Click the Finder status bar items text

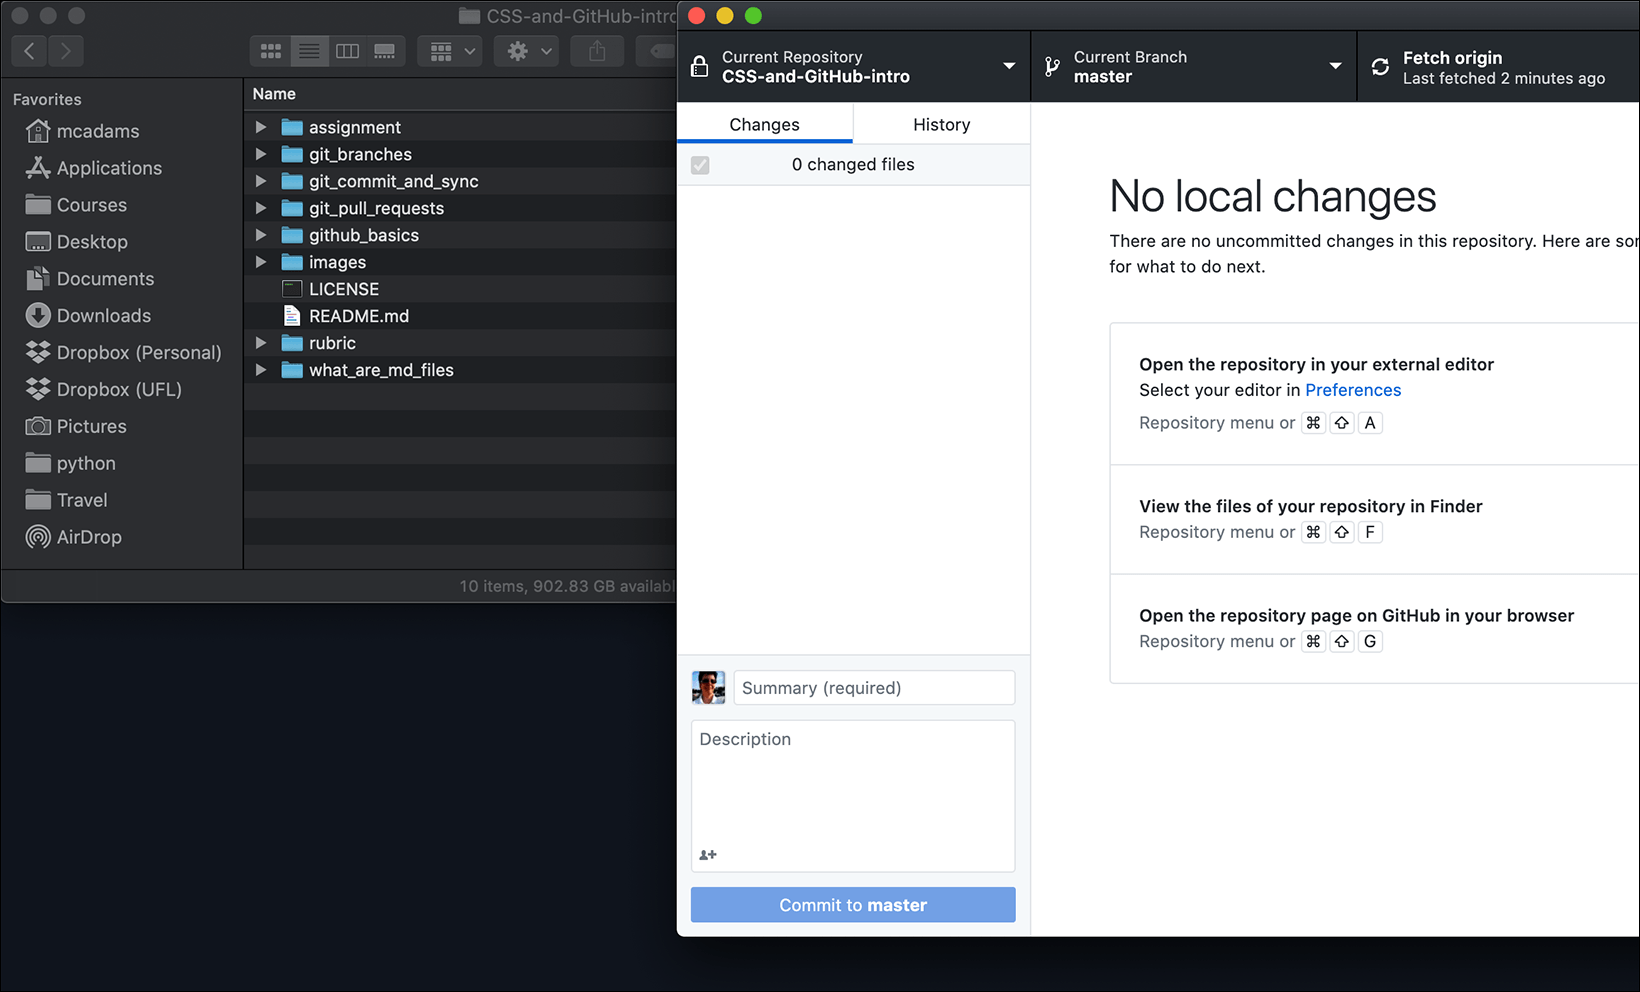coord(568,586)
